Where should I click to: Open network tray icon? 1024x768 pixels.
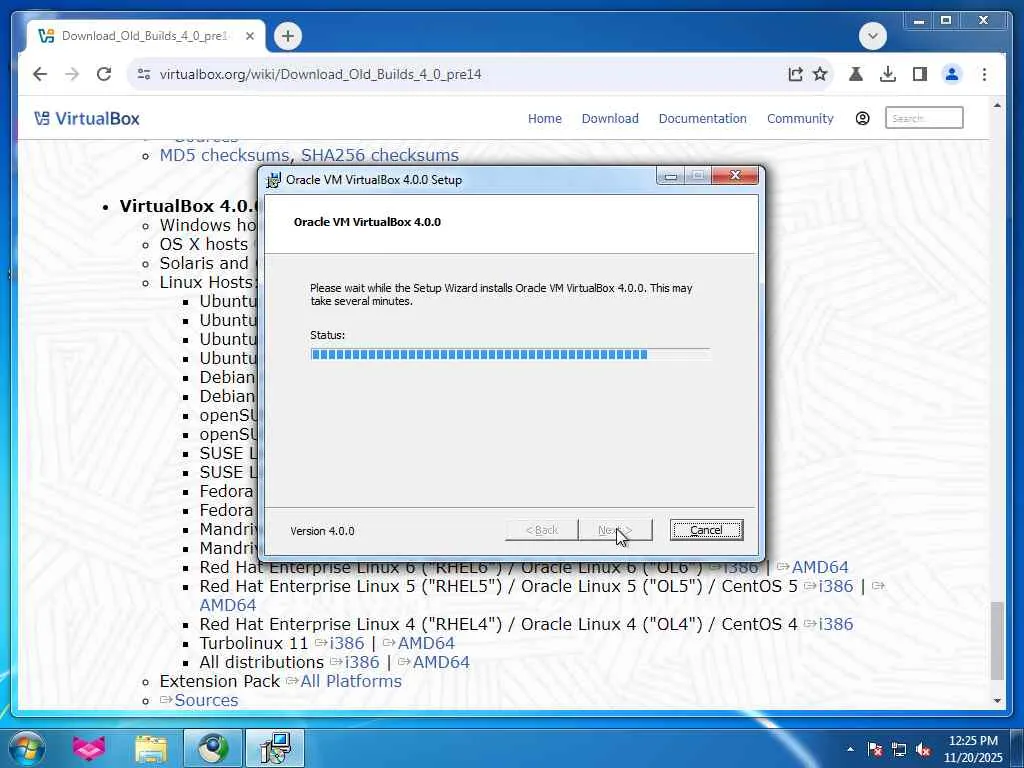click(x=899, y=749)
